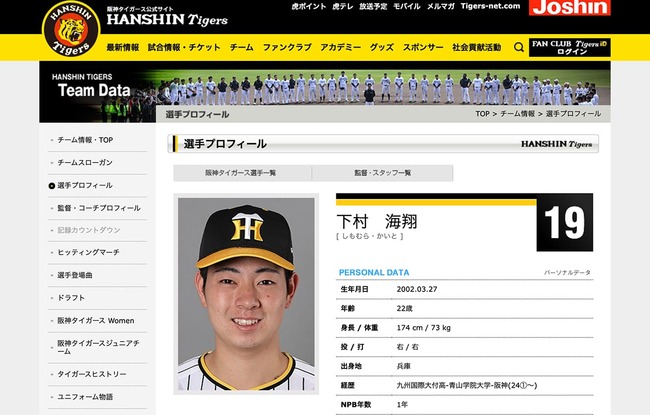Open FAN CLUB Tigers ID login
This screenshot has width=650, height=415.
[x=570, y=47]
